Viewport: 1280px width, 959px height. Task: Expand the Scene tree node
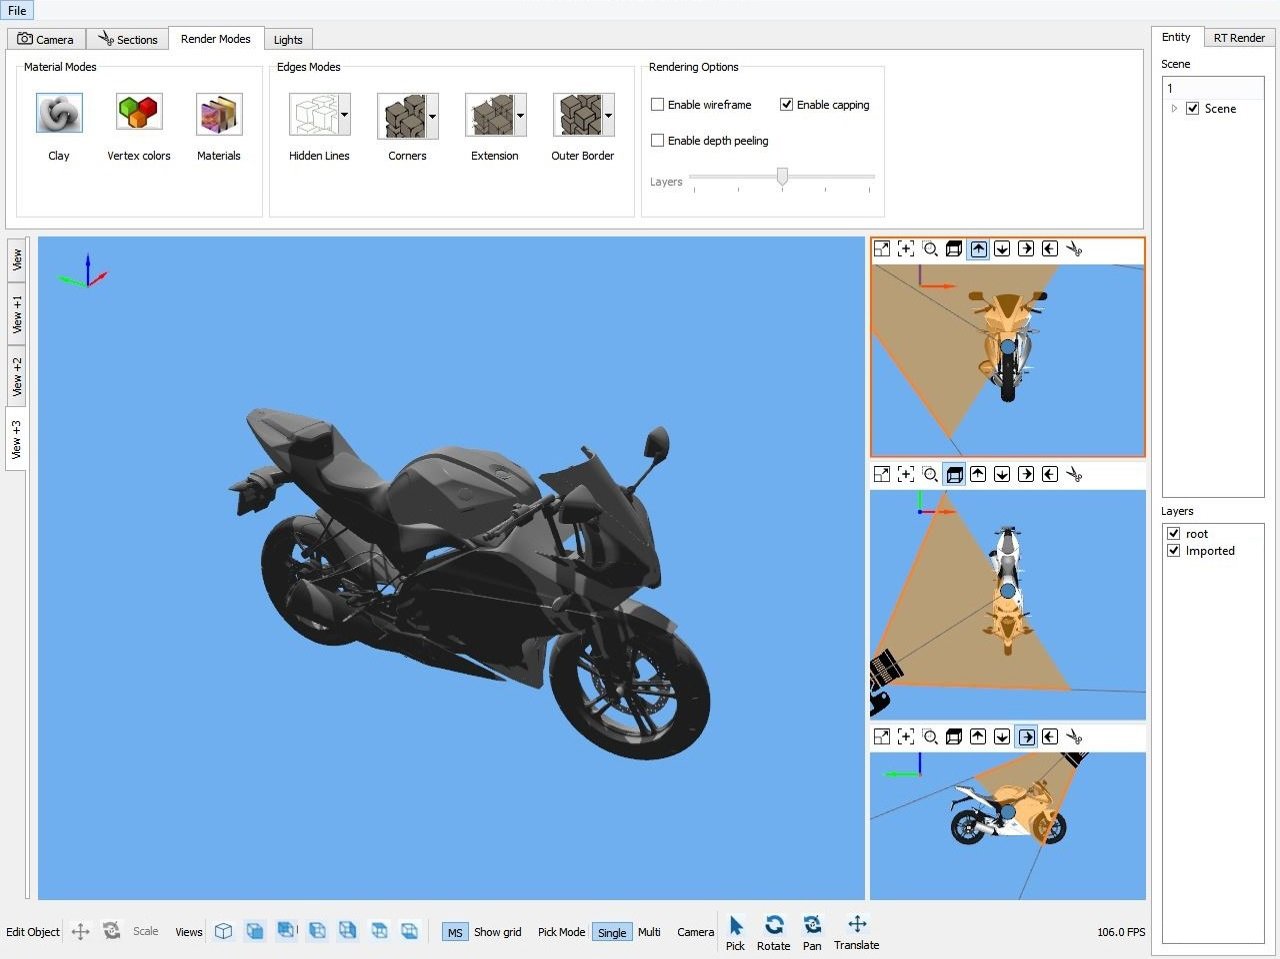click(x=1173, y=108)
